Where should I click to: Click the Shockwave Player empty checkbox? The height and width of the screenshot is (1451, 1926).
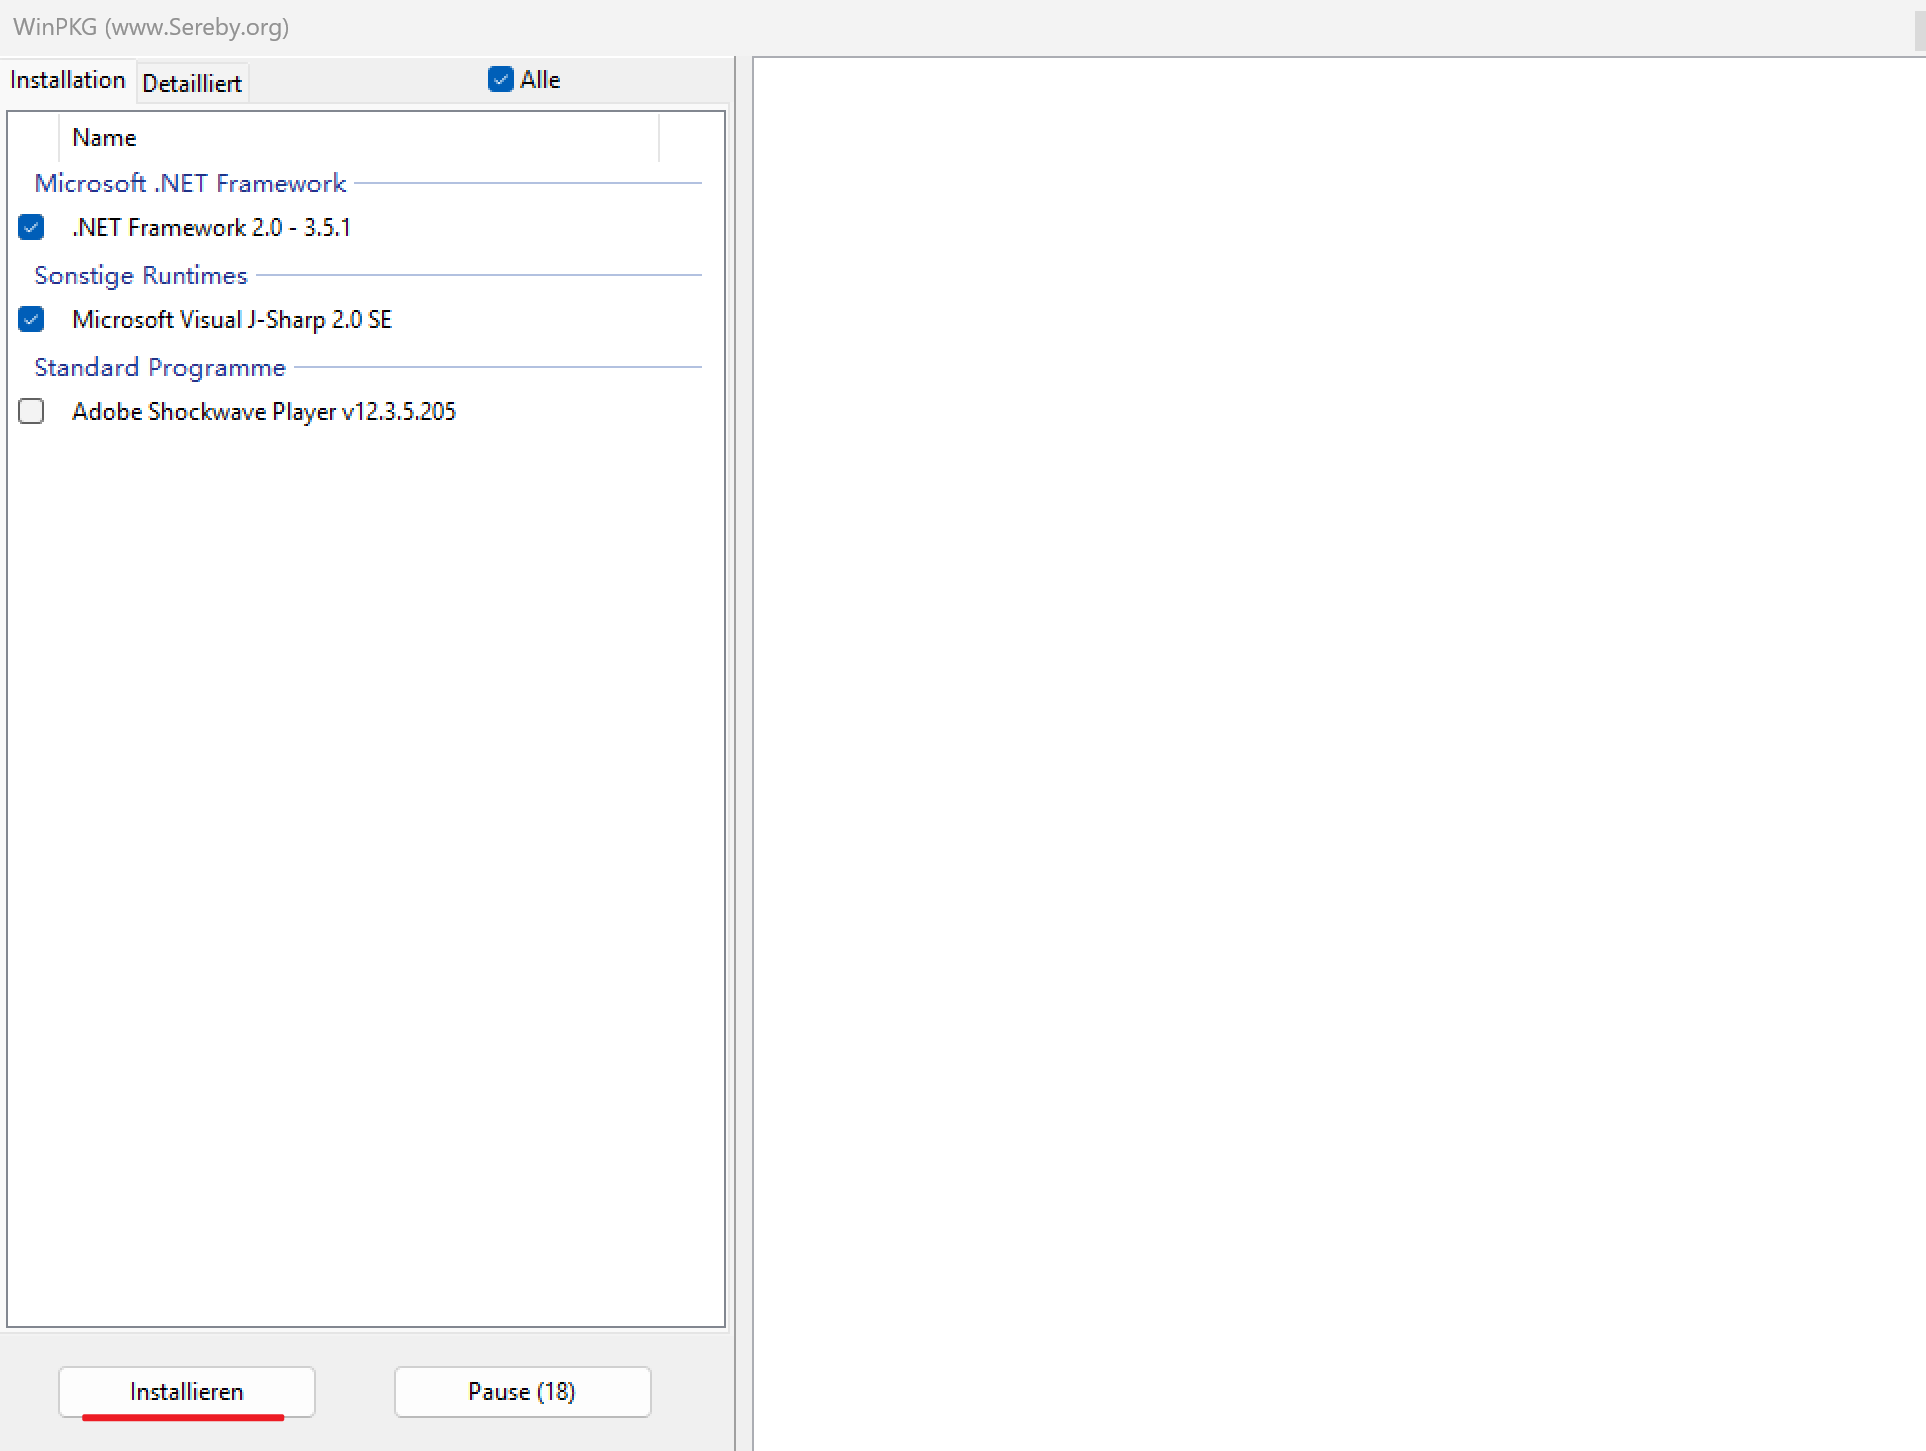[x=31, y=411]
